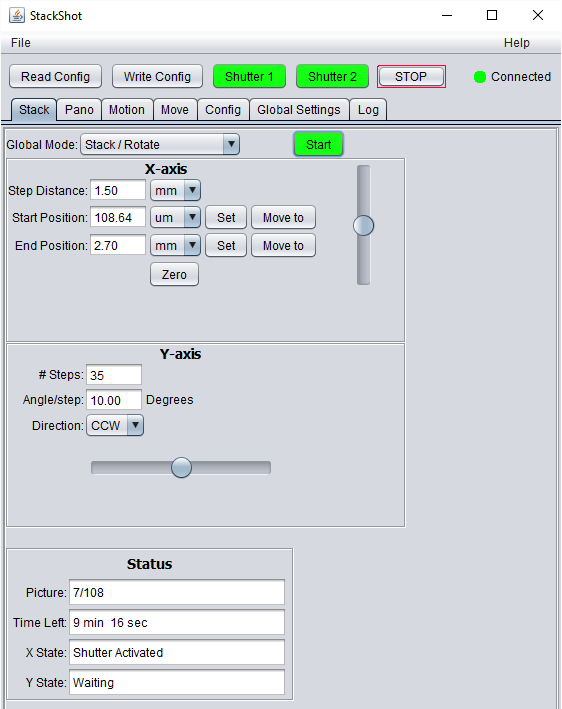
Task: Open the Start Position um unit dropdown
Action: point(175,217)
